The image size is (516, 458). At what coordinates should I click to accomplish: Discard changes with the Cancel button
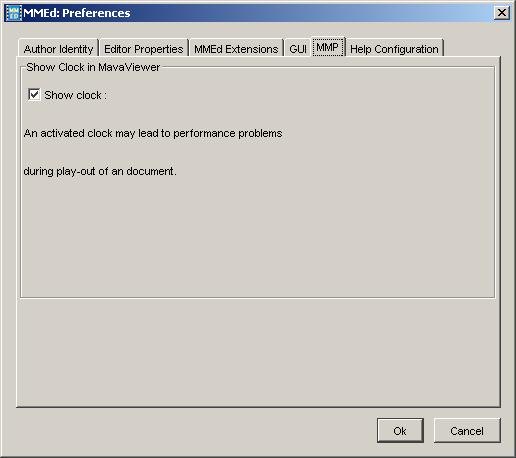click(467, 431)
